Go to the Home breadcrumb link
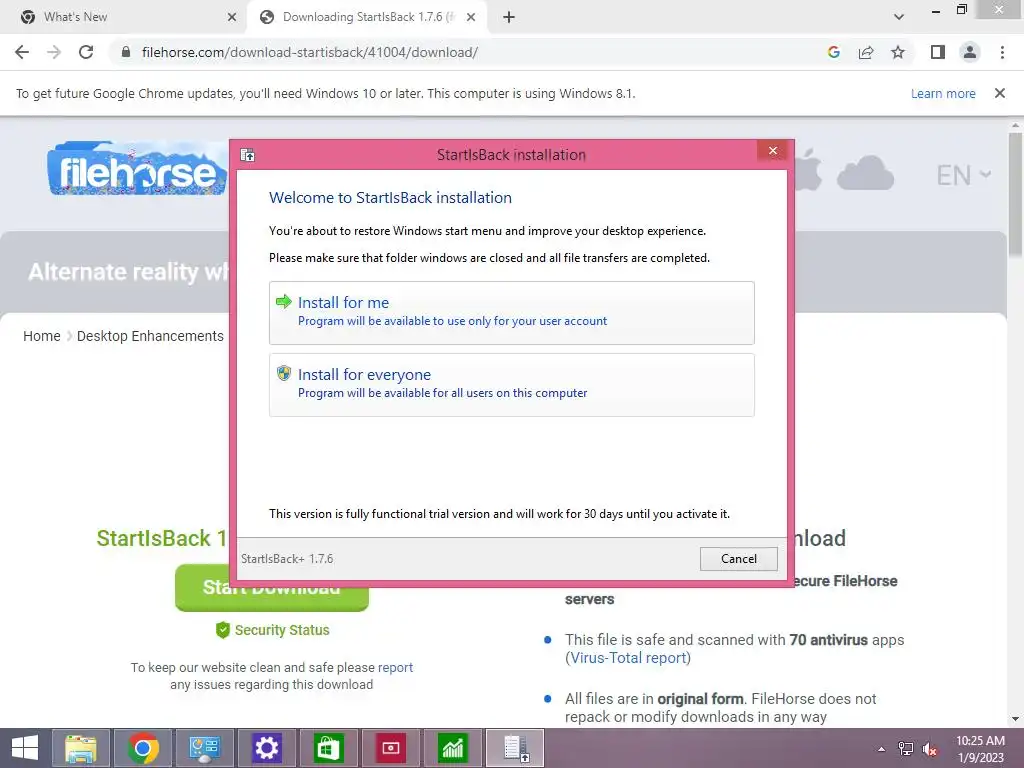This screenshot has width=1024, height=768. 42,336
